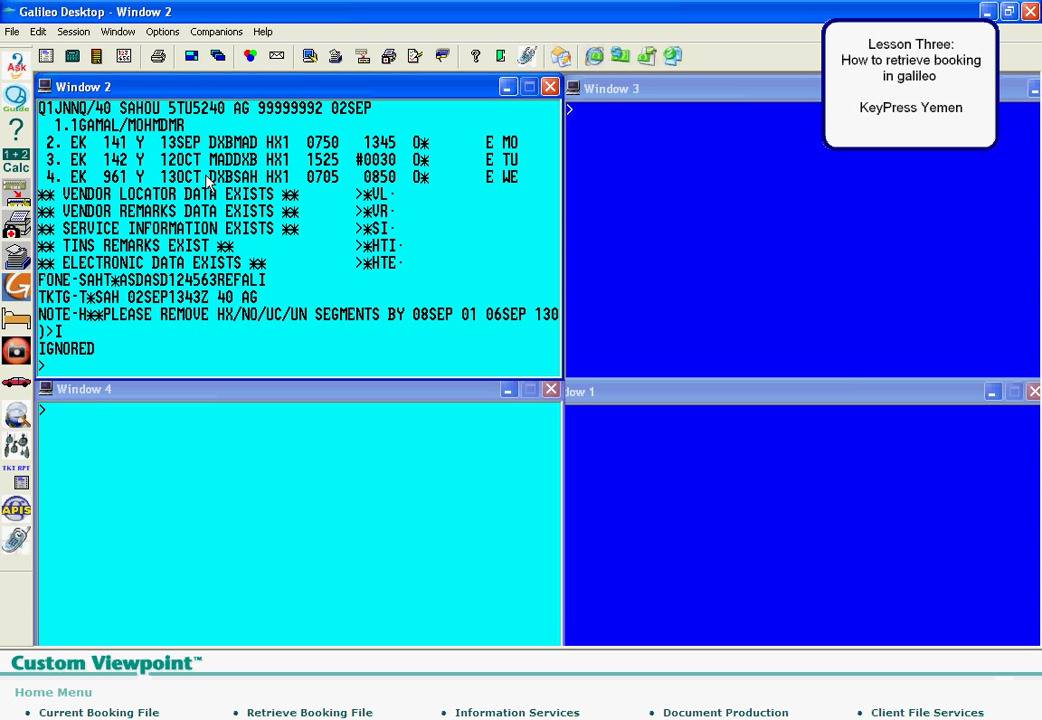Click the printer with pages toolbar icon

[389, 56]
